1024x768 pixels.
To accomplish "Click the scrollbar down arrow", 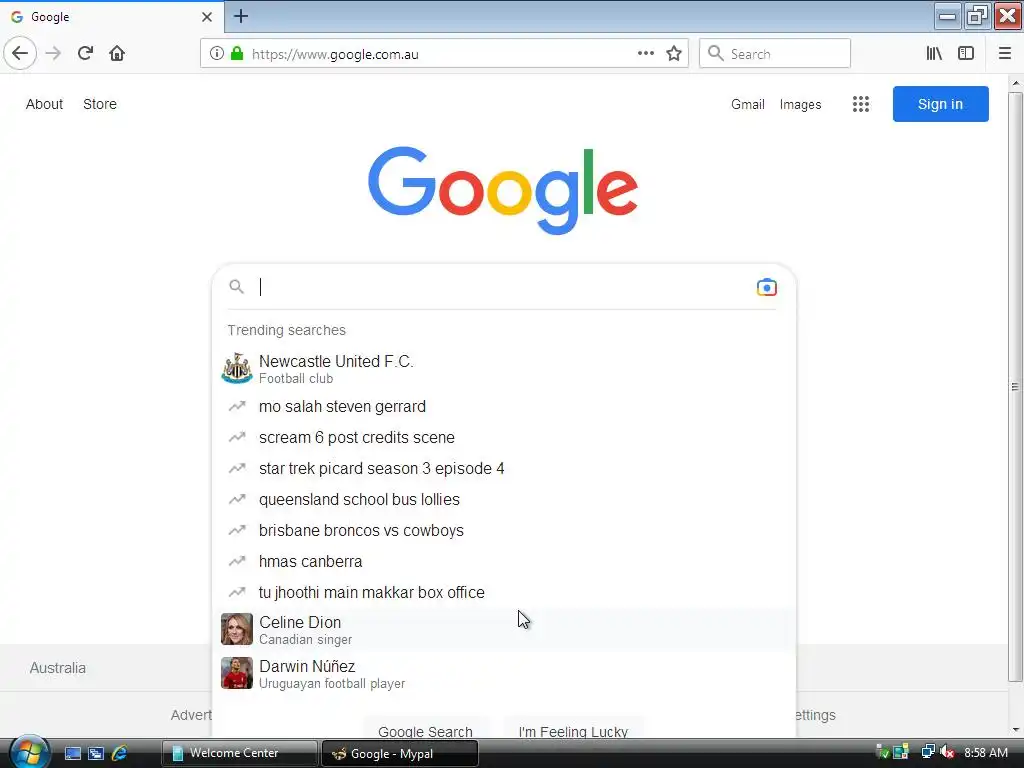I will (1015, 729).
